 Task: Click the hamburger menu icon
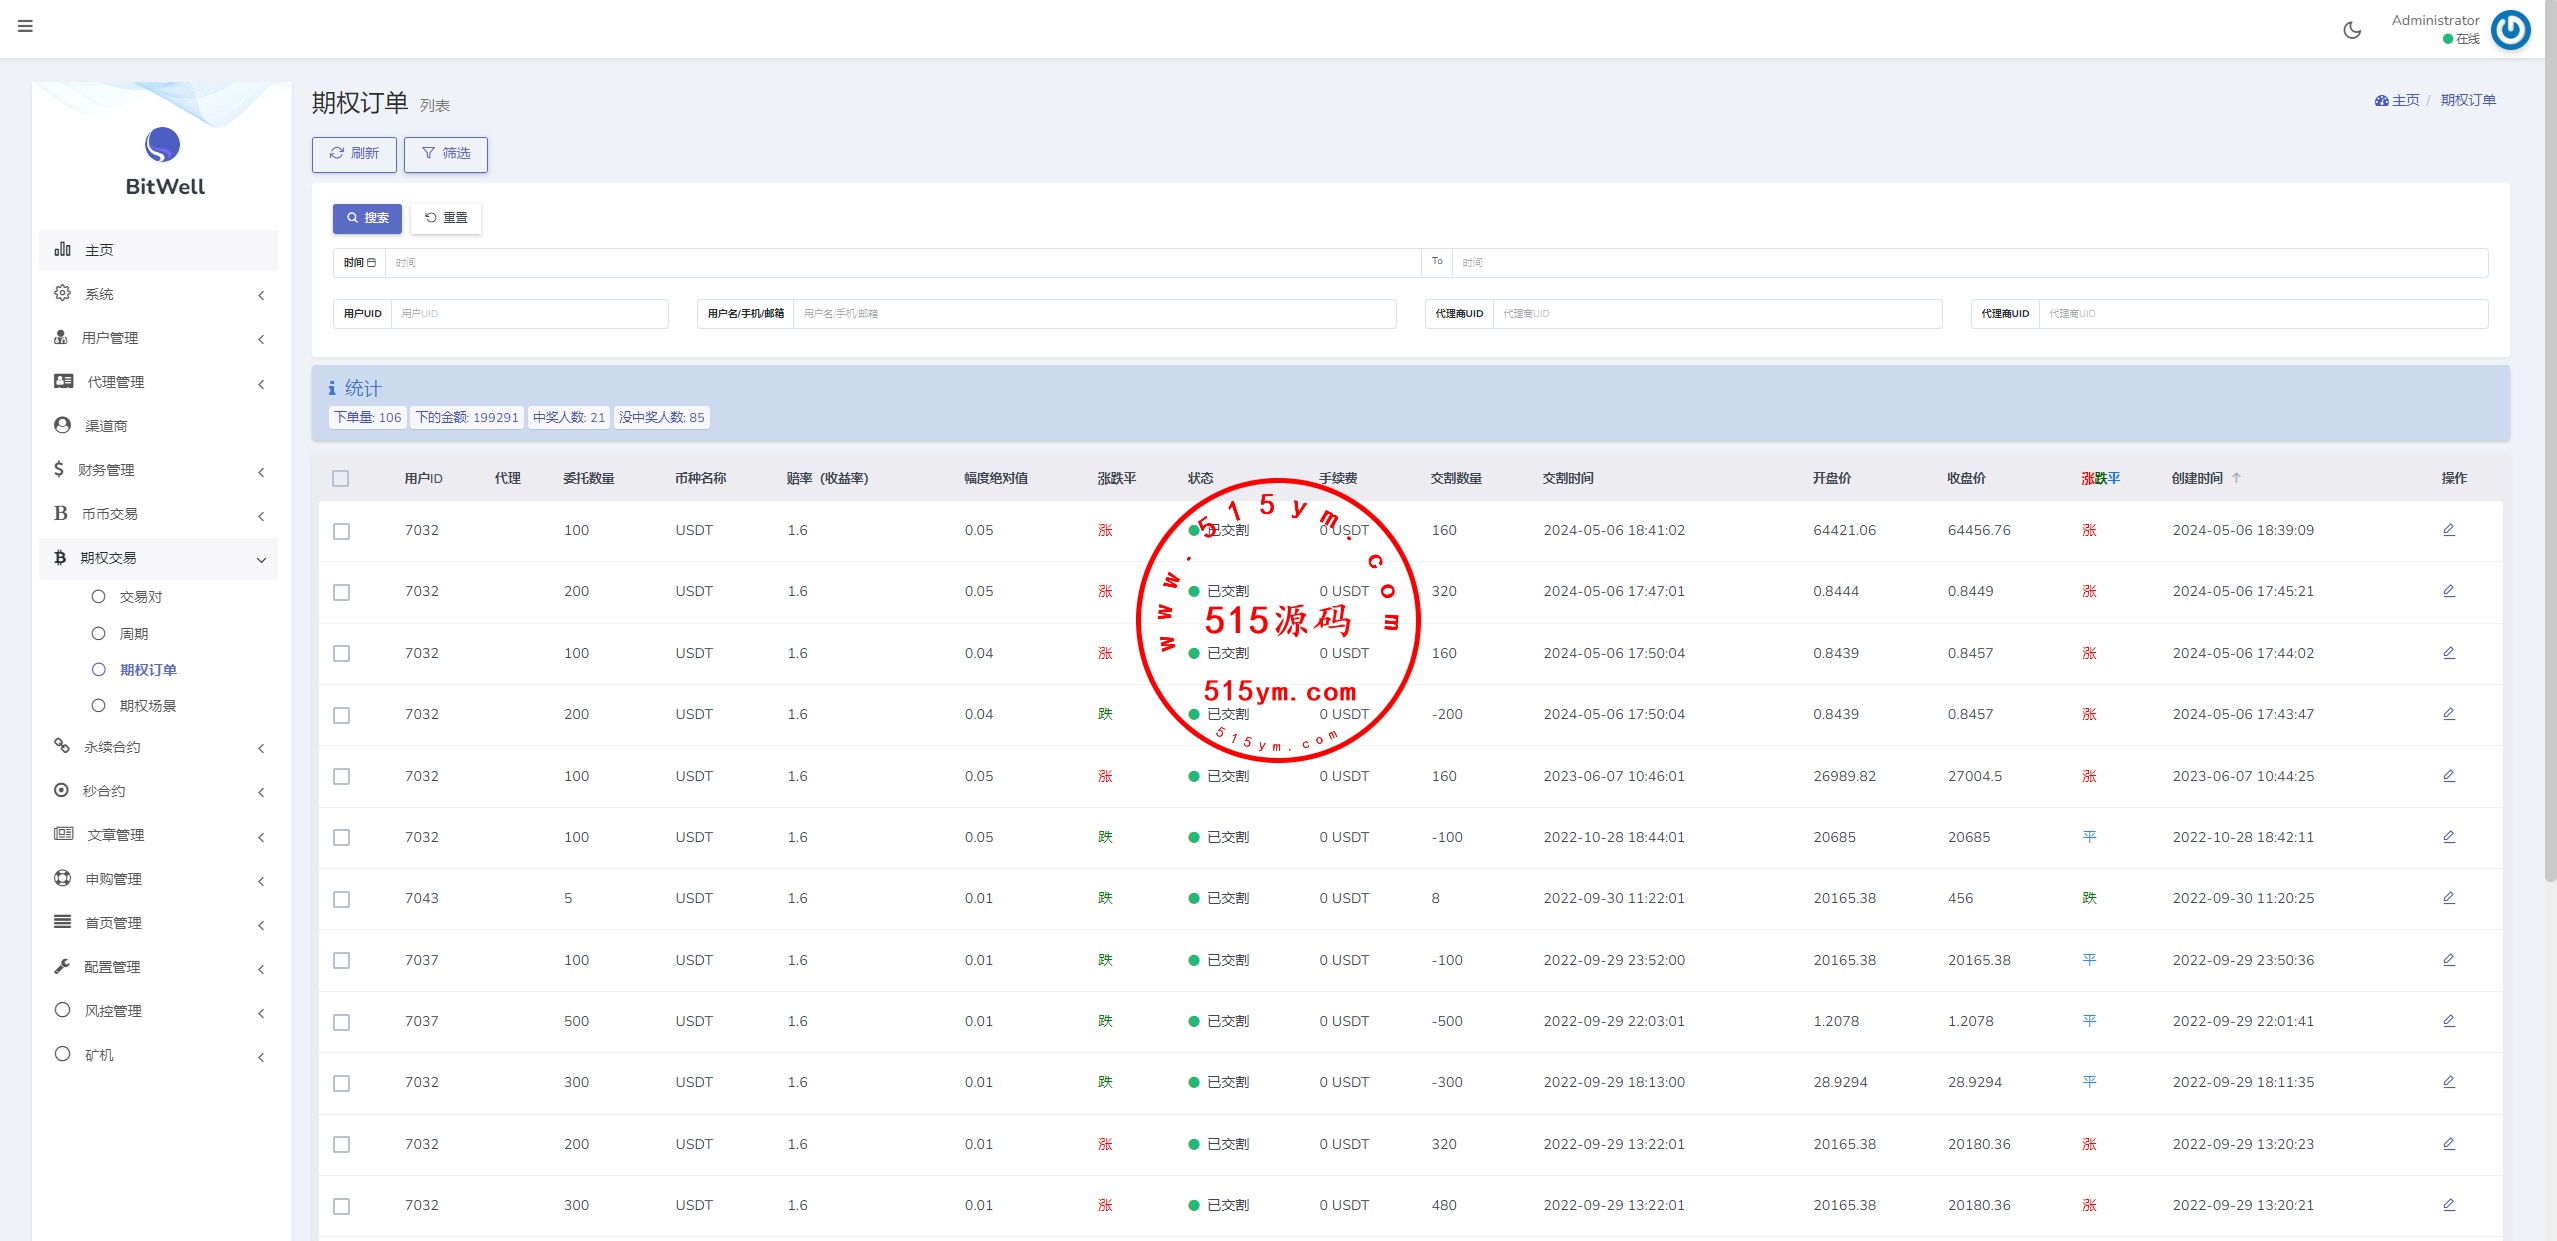pos(25,26)
